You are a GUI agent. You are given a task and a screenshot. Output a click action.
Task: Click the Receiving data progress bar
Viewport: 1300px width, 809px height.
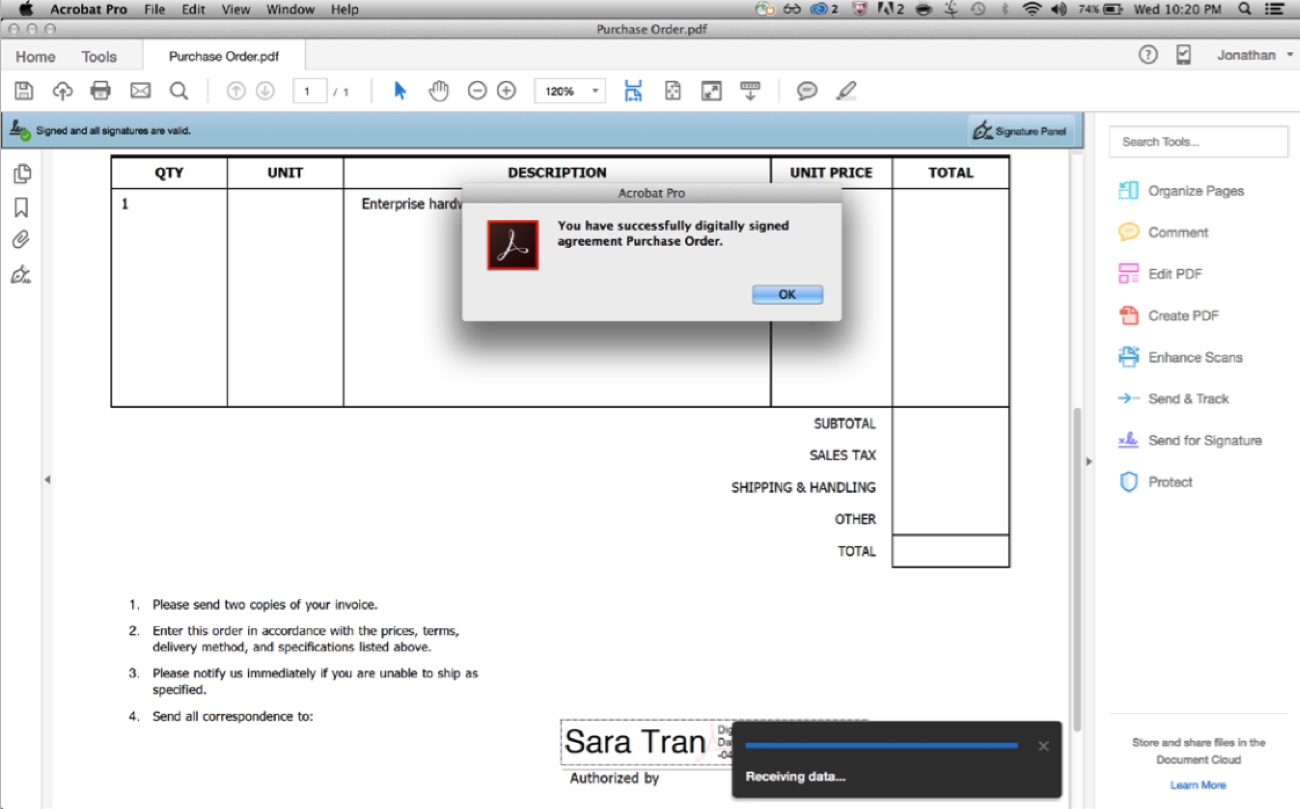pos(881,745)
